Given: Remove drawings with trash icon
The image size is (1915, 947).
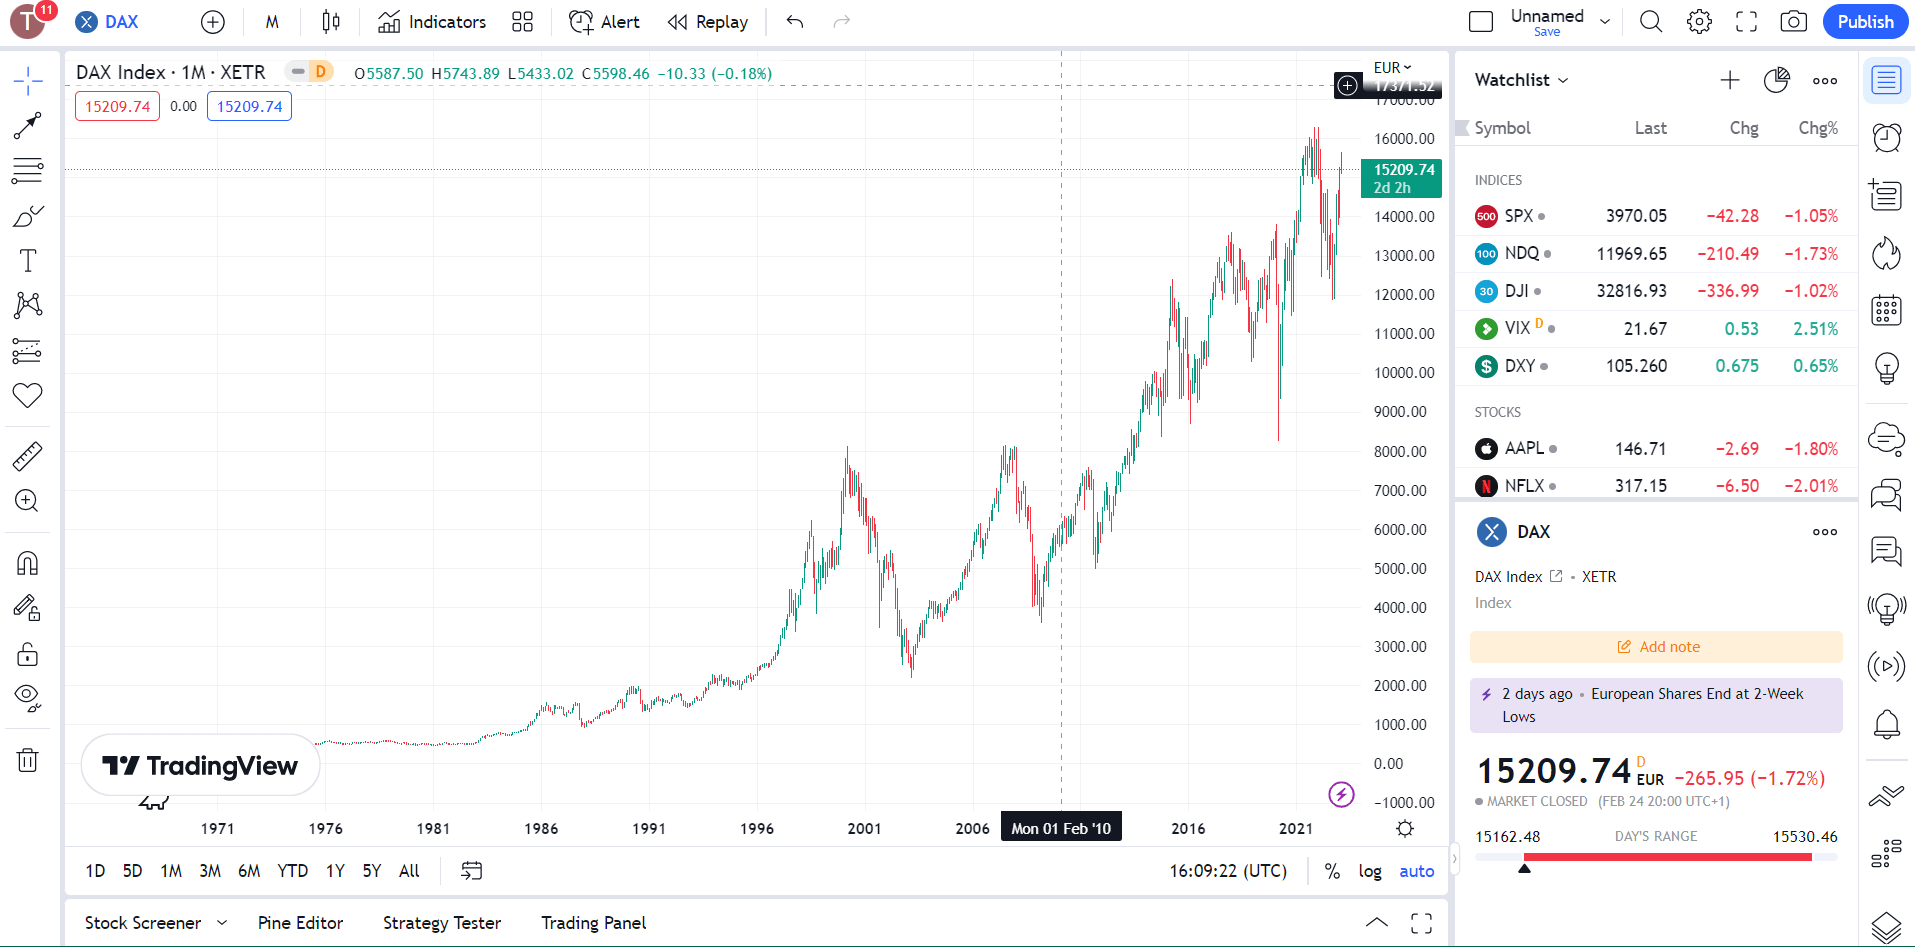Looking at the screenshot, I should 28,760.
